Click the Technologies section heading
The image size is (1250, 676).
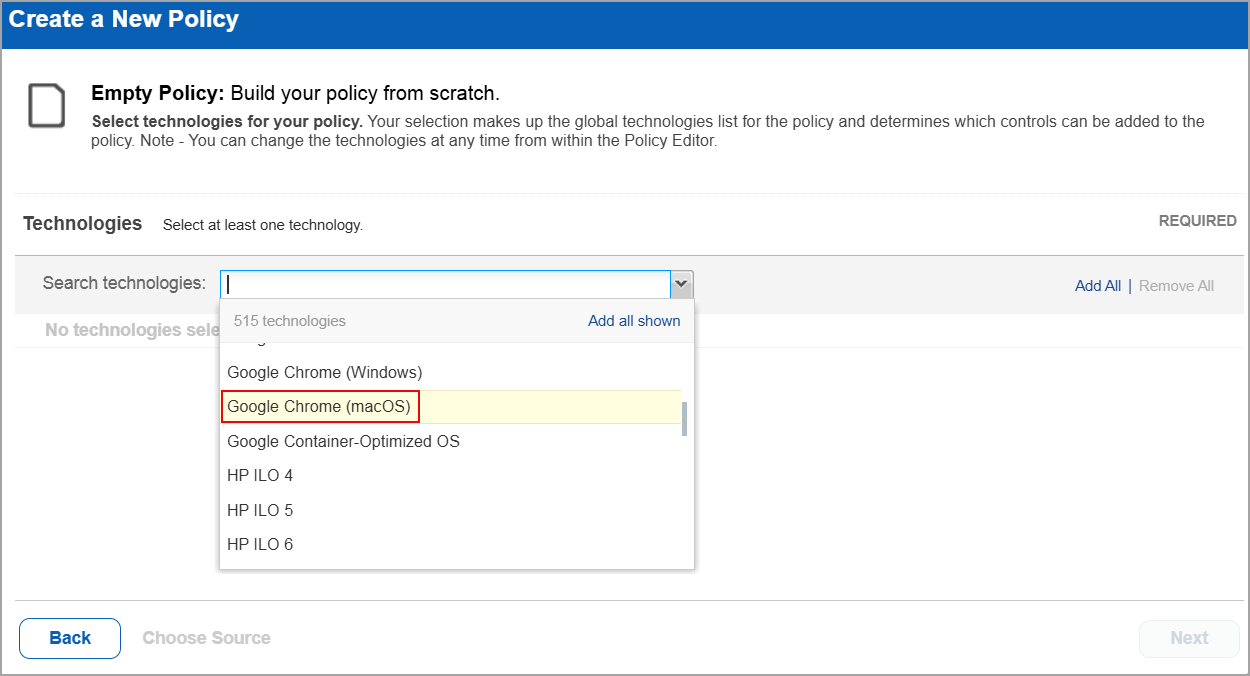[x=83, y=224]
